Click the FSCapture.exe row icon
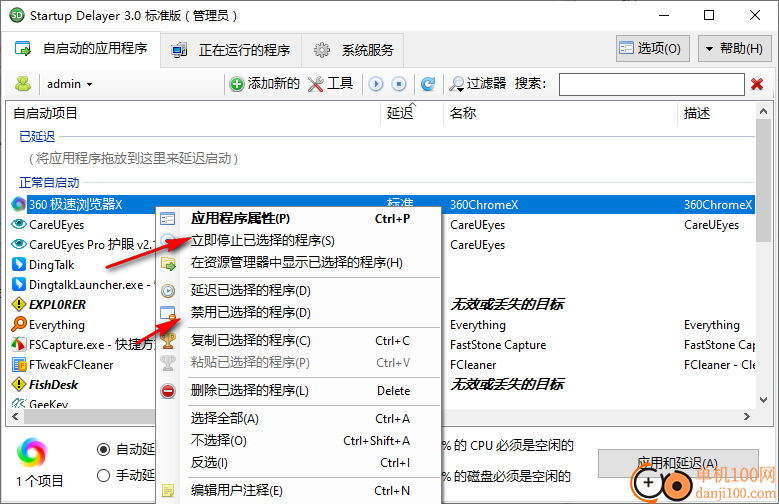The height and width of the screenshot is (504, 779). coord(19,344)
